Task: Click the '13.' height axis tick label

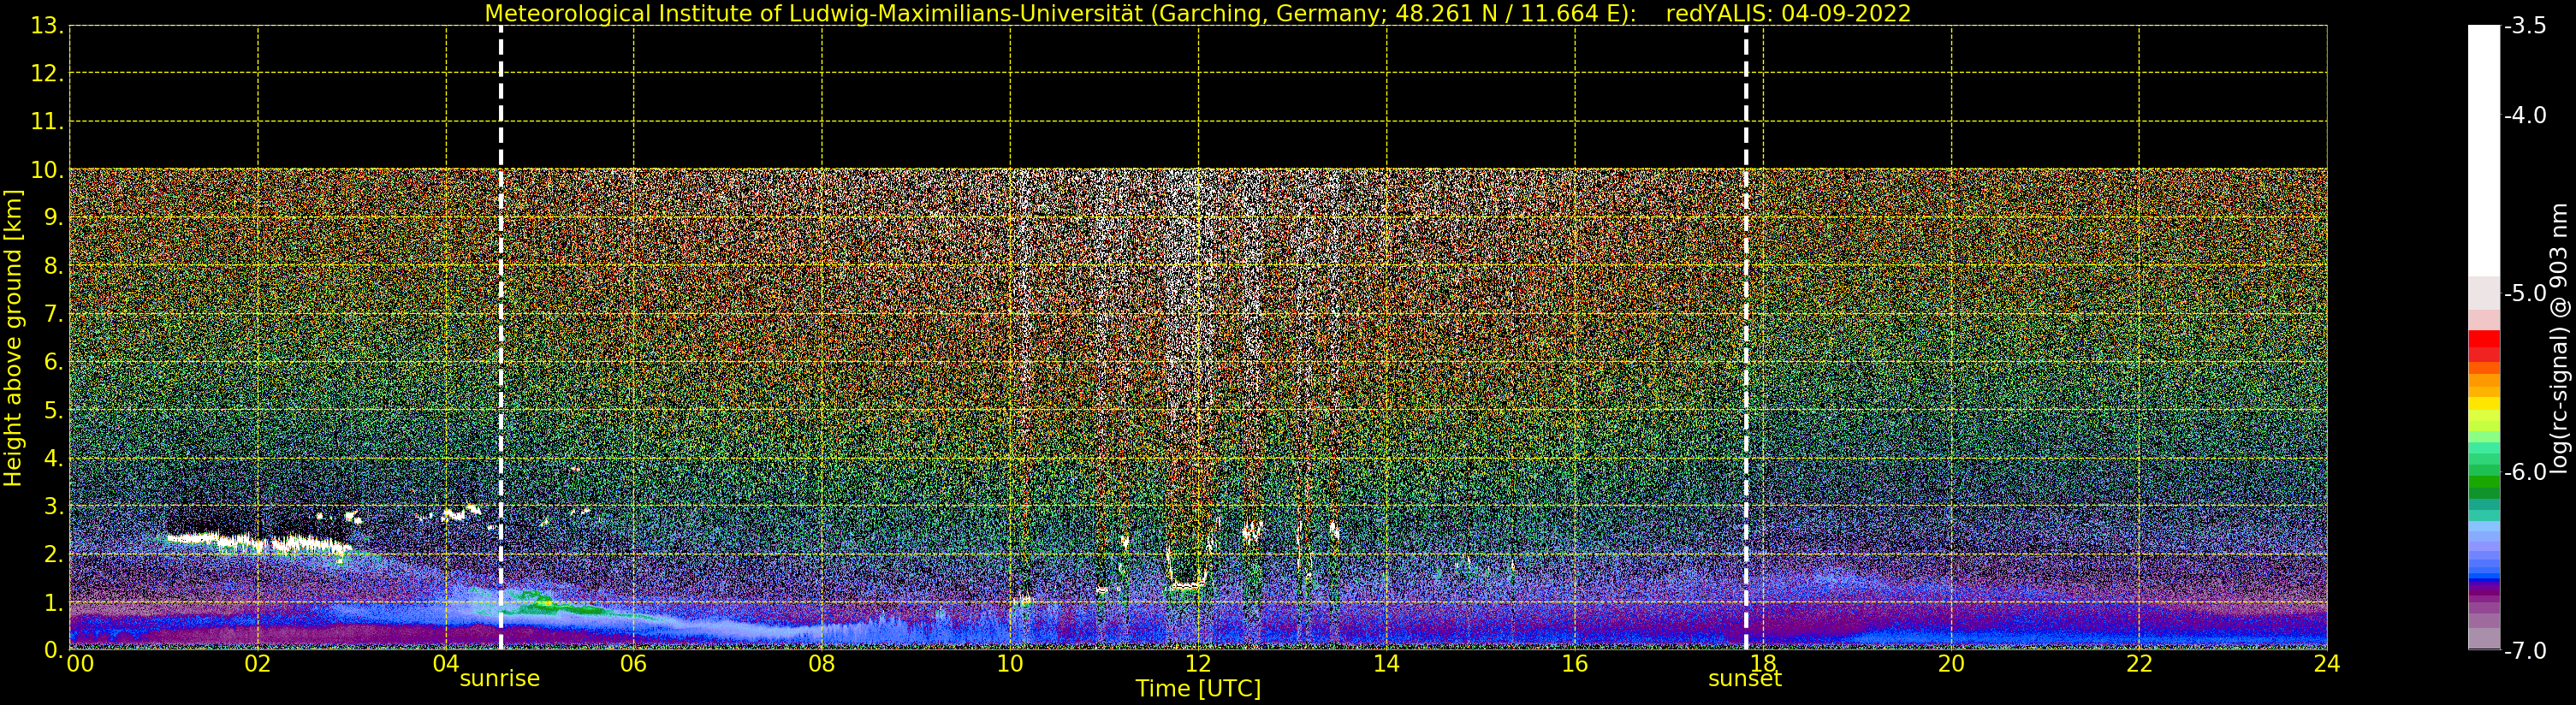Action: (x=47, y=26)
